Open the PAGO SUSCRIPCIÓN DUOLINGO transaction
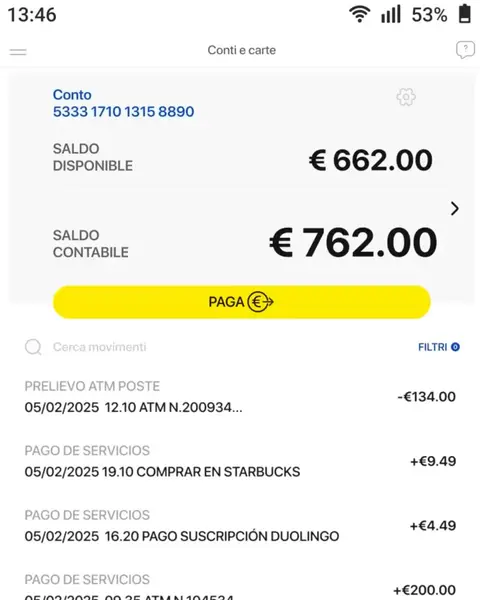Screen dimensions: 480x600 (240, 525)
